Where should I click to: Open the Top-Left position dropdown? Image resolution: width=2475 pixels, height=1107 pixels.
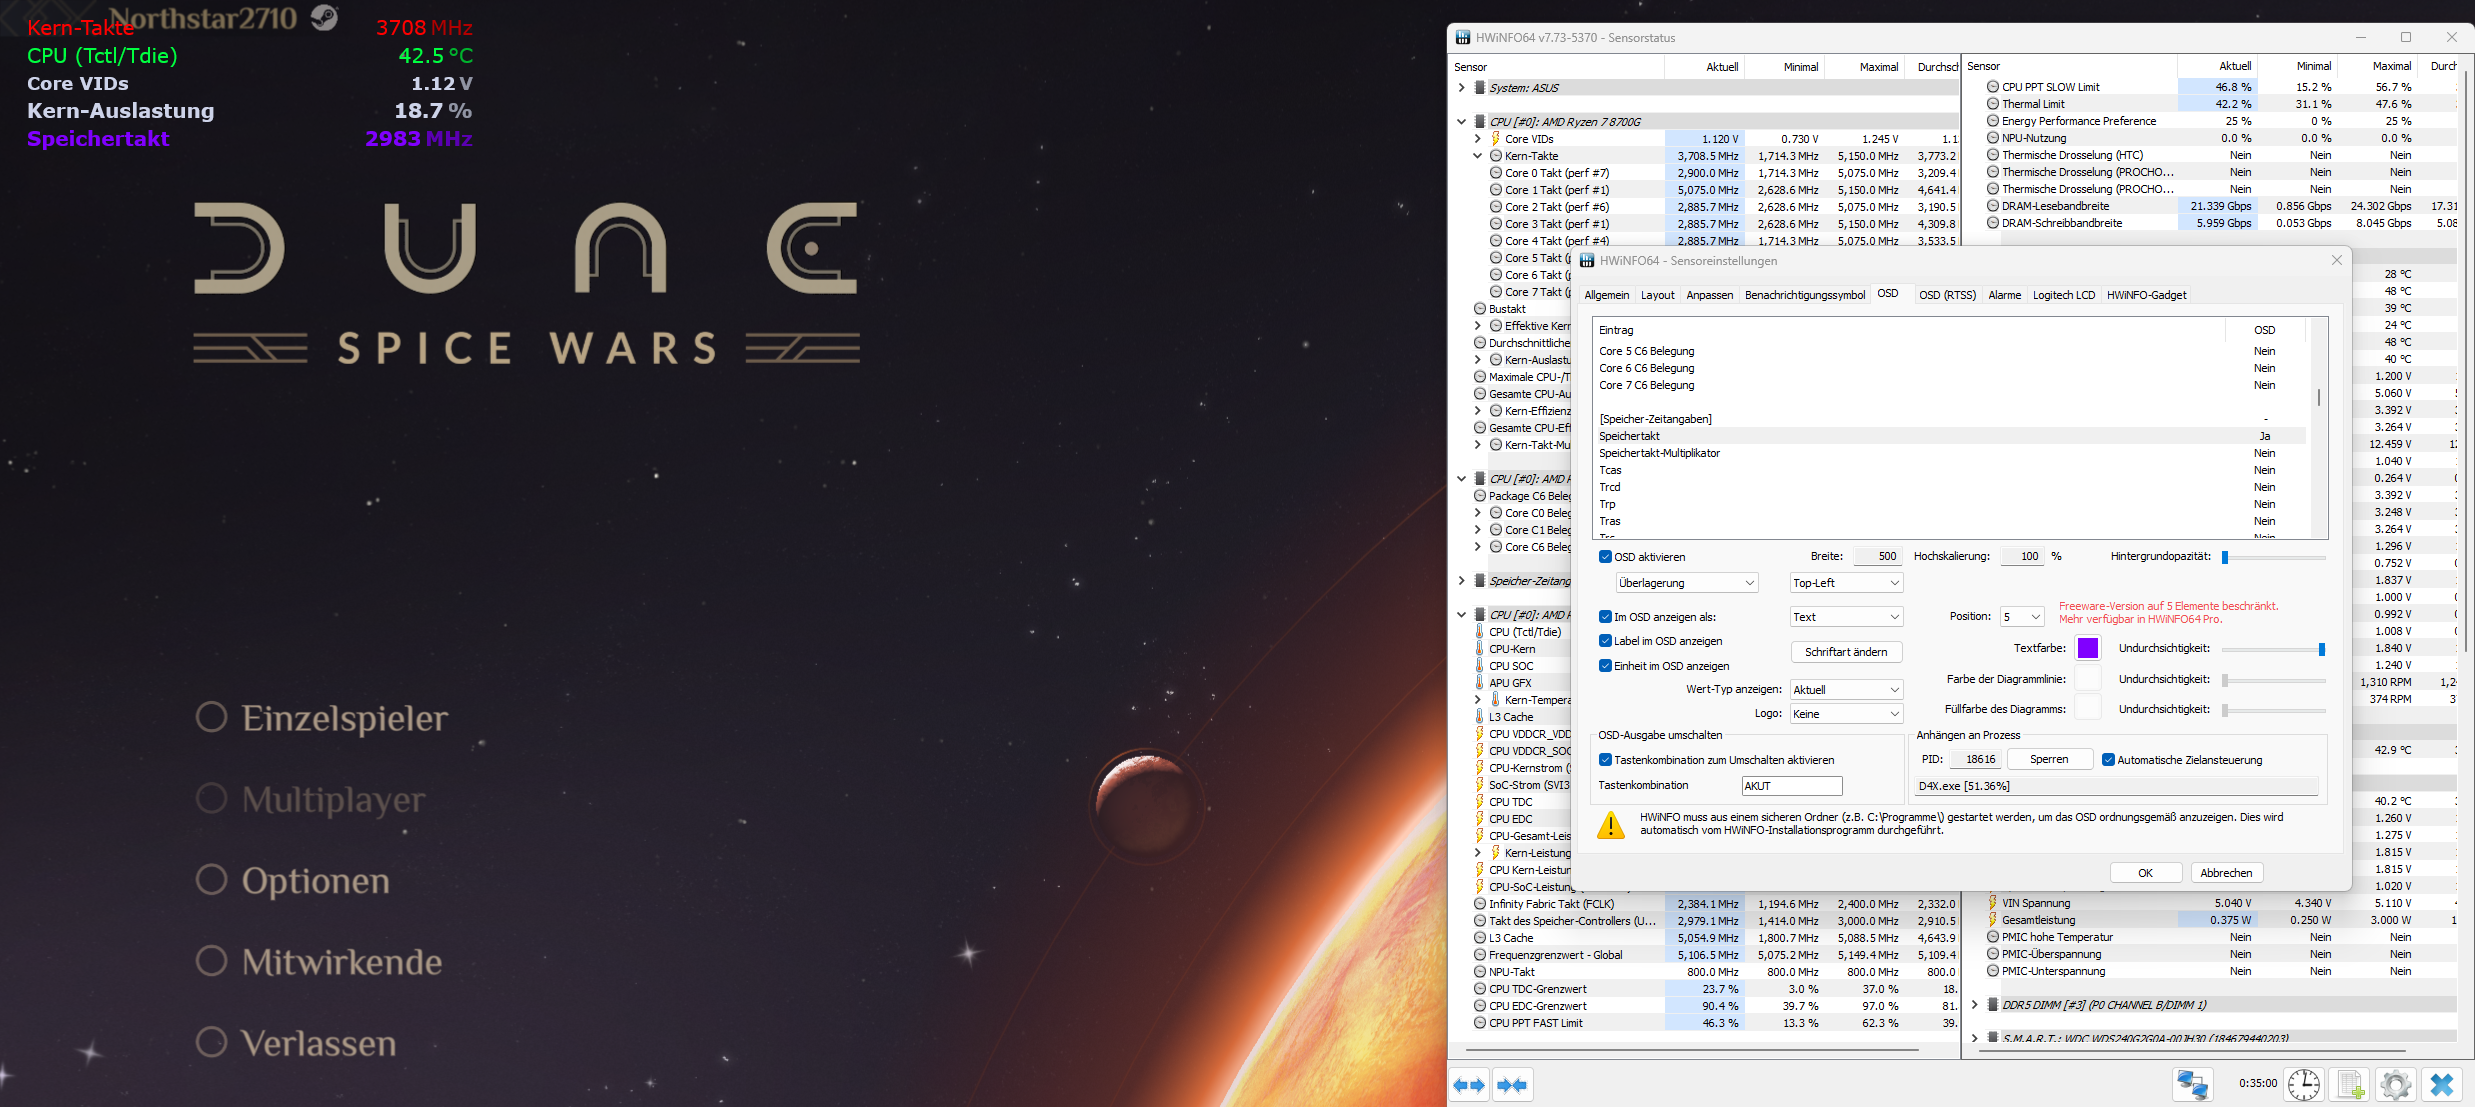click(x=1846, y=583)
